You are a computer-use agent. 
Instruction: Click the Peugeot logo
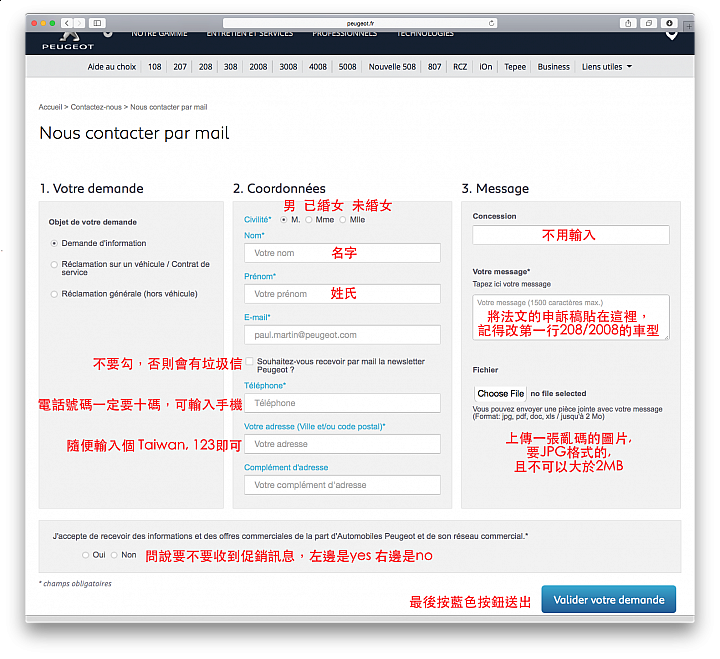pyautogui.click(x=68, y=41)
